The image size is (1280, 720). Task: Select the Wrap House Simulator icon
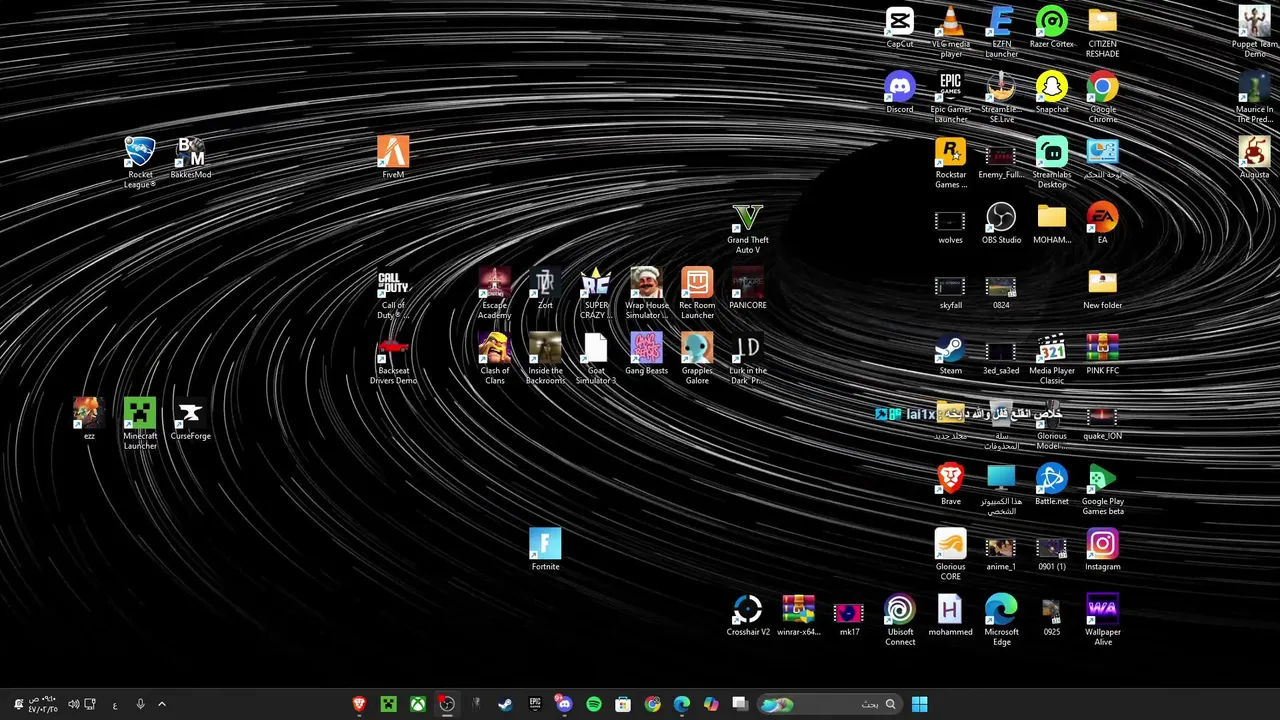tap(646, 294)
